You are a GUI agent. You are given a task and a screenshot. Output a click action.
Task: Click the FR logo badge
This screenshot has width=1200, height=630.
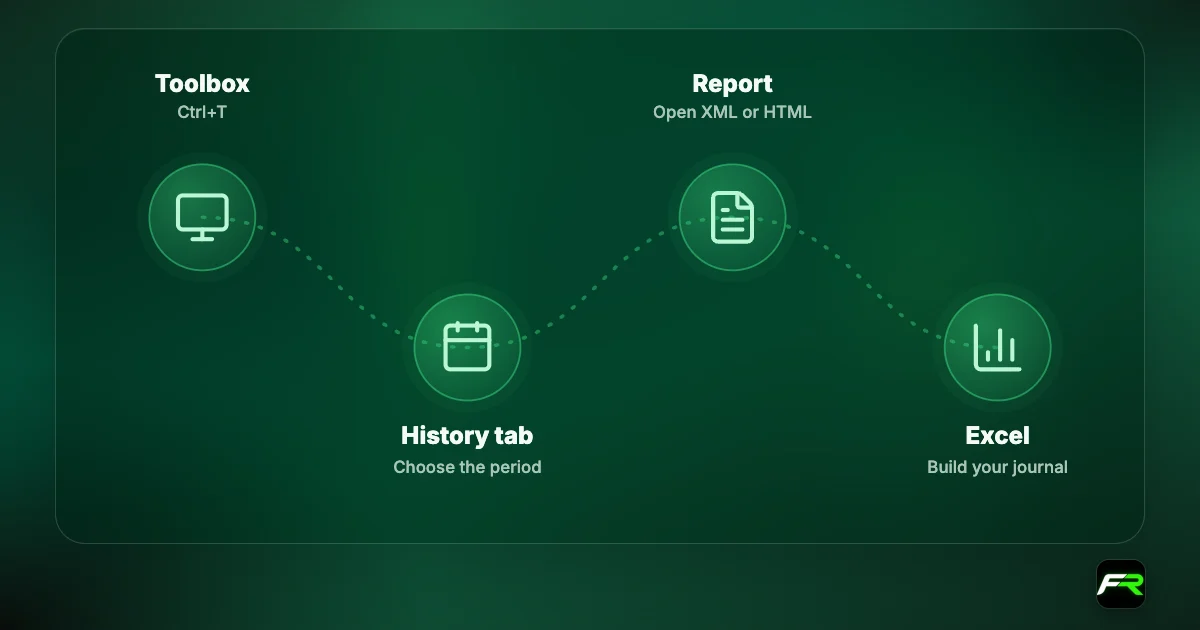coord(1121,584)
